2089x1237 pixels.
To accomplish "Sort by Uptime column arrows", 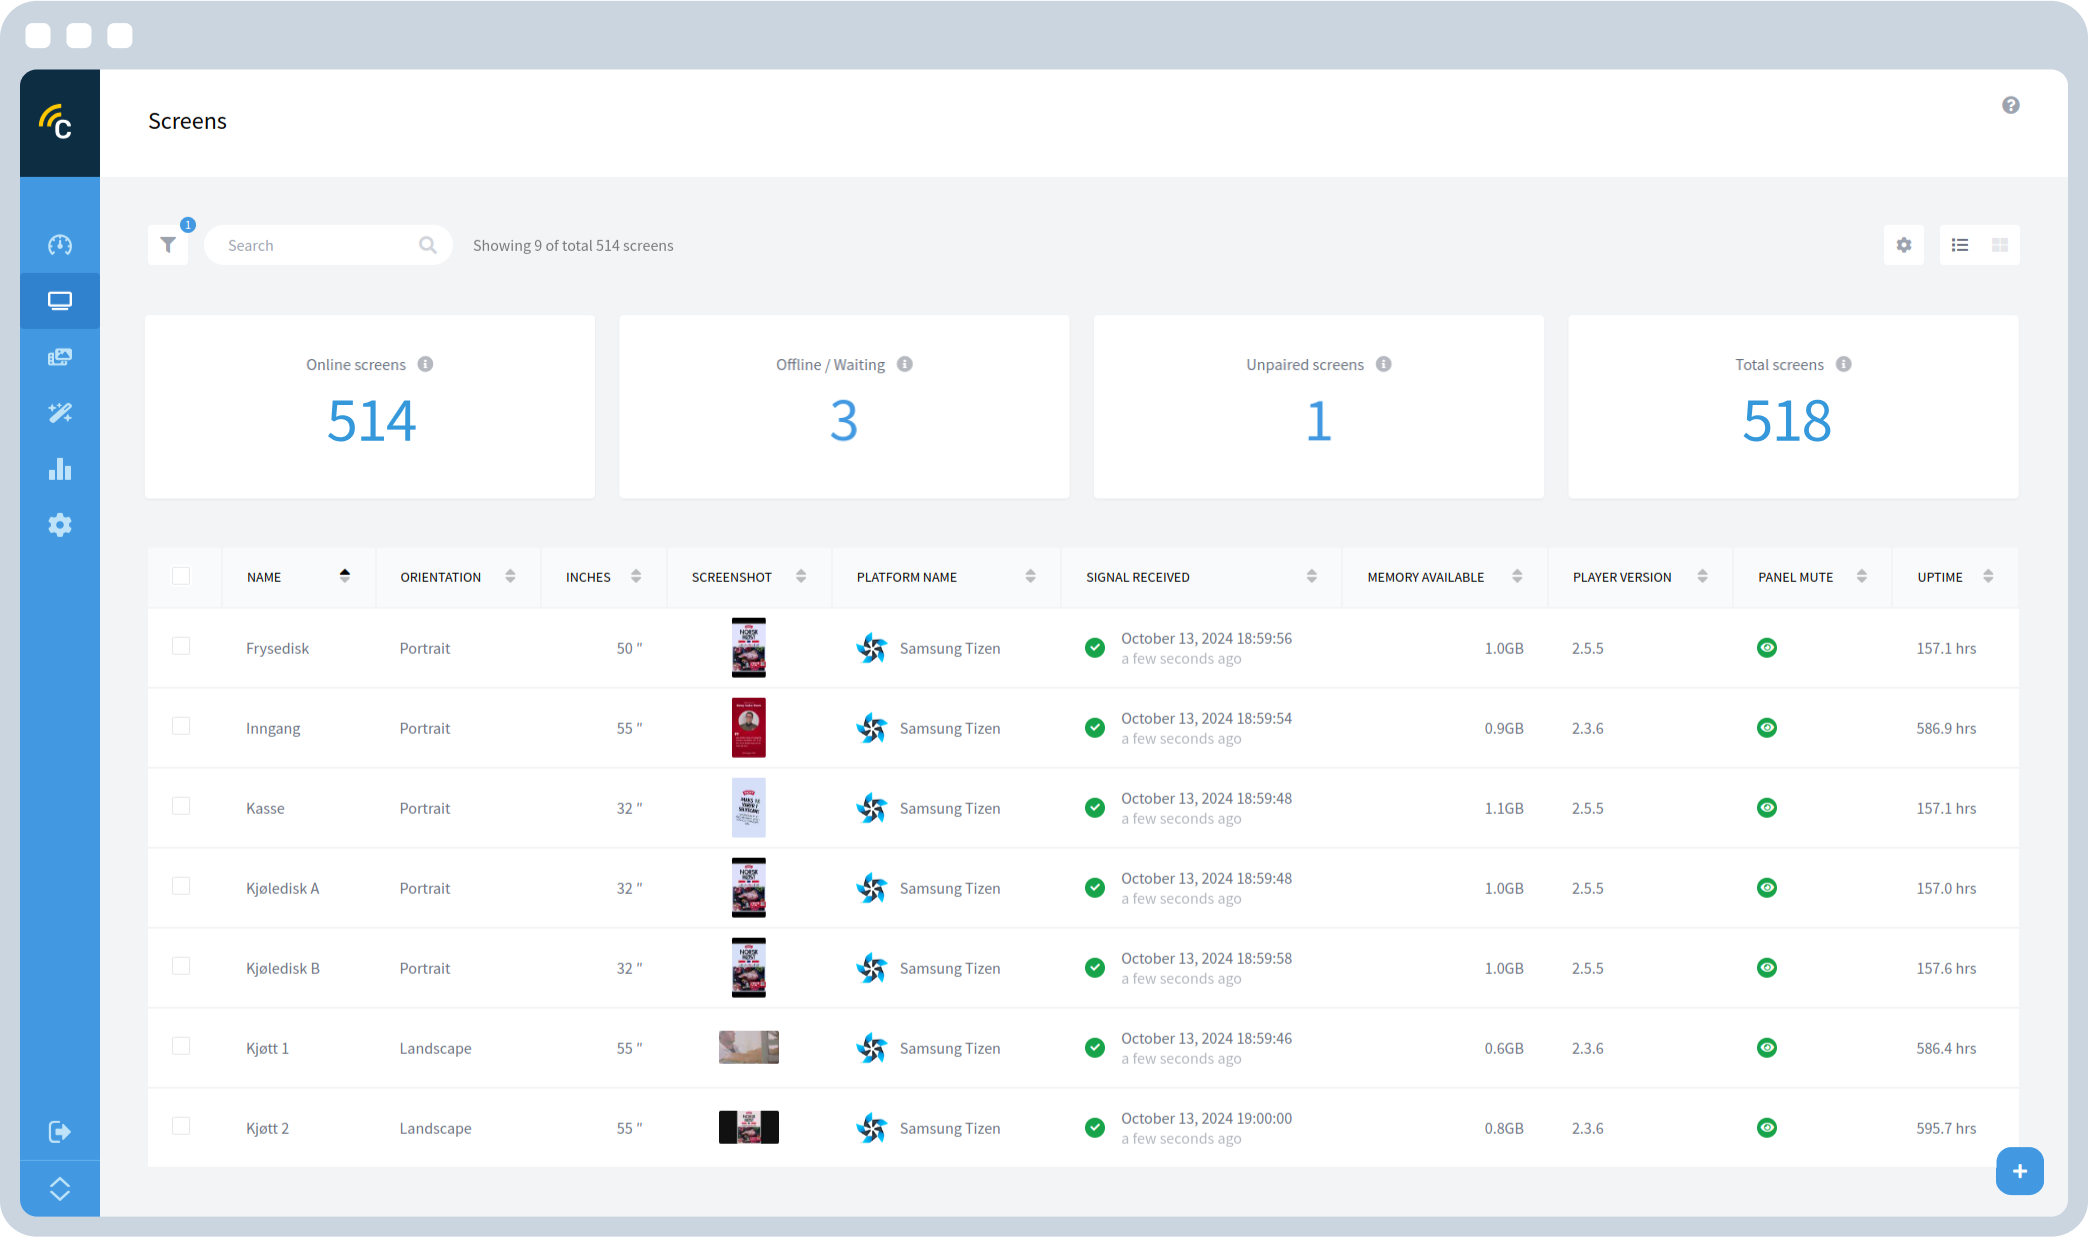I will (1987, 576).
